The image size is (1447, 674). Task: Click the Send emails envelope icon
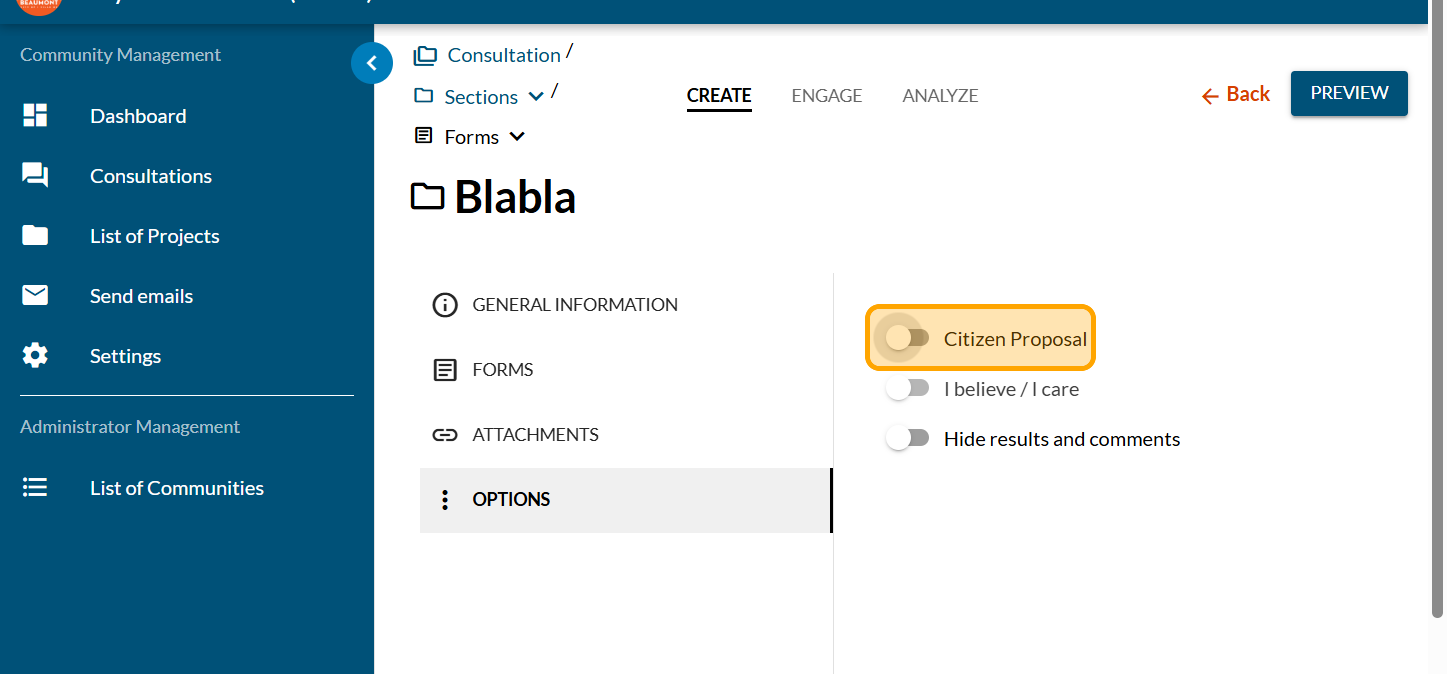[35, 296]
